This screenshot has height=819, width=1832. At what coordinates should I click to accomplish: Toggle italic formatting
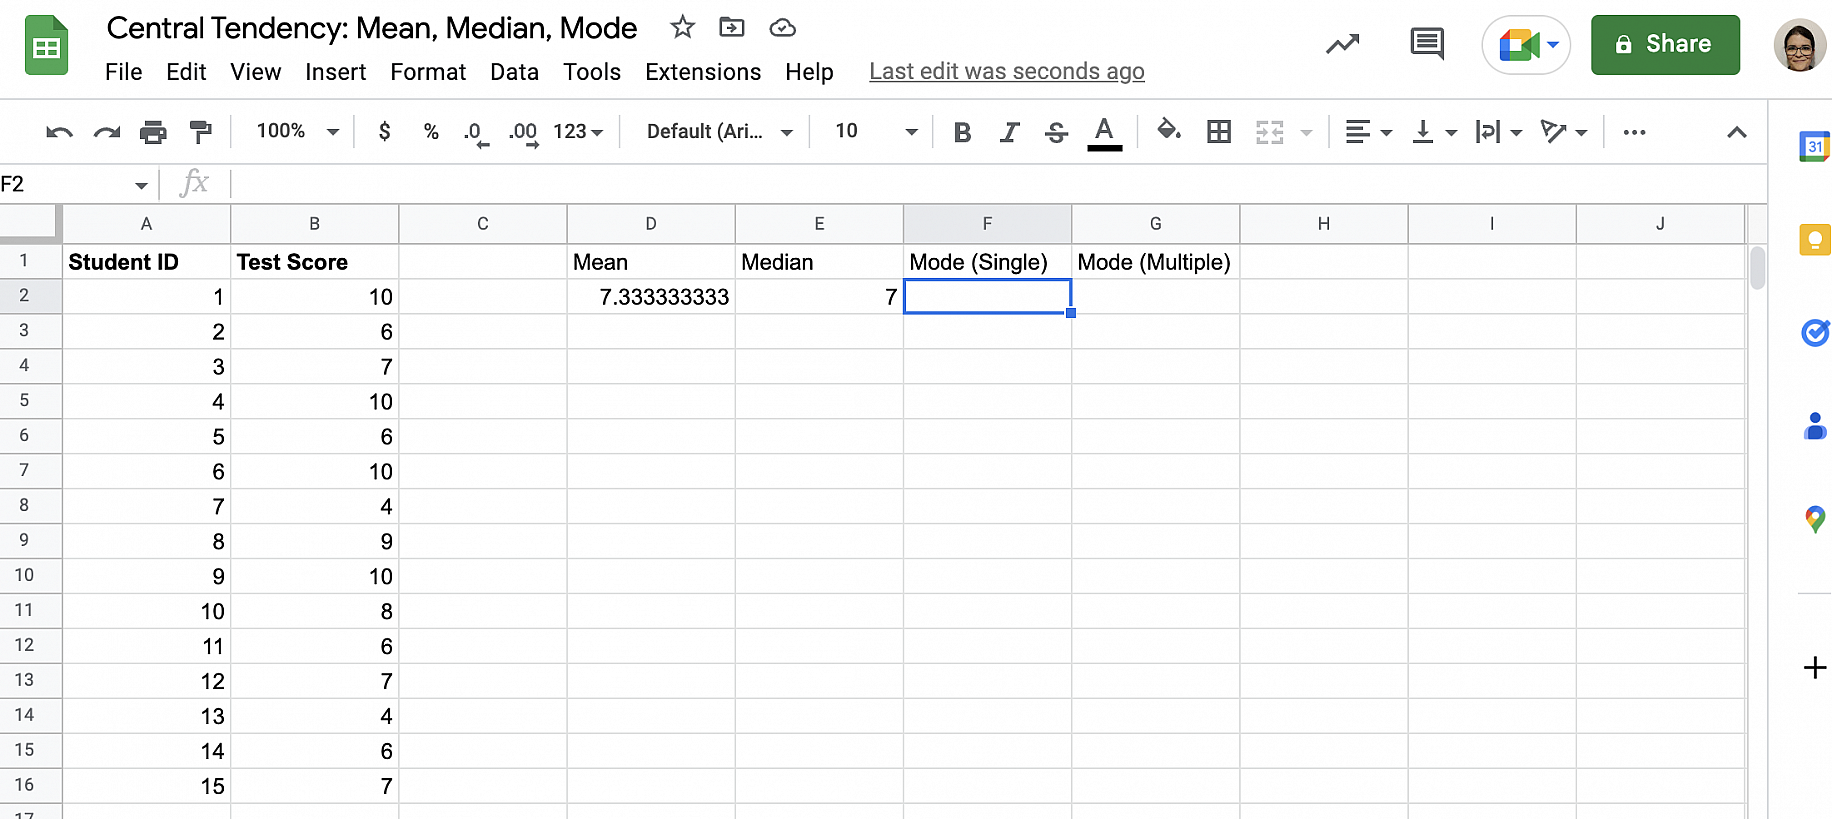click(x=1010, y=132)
